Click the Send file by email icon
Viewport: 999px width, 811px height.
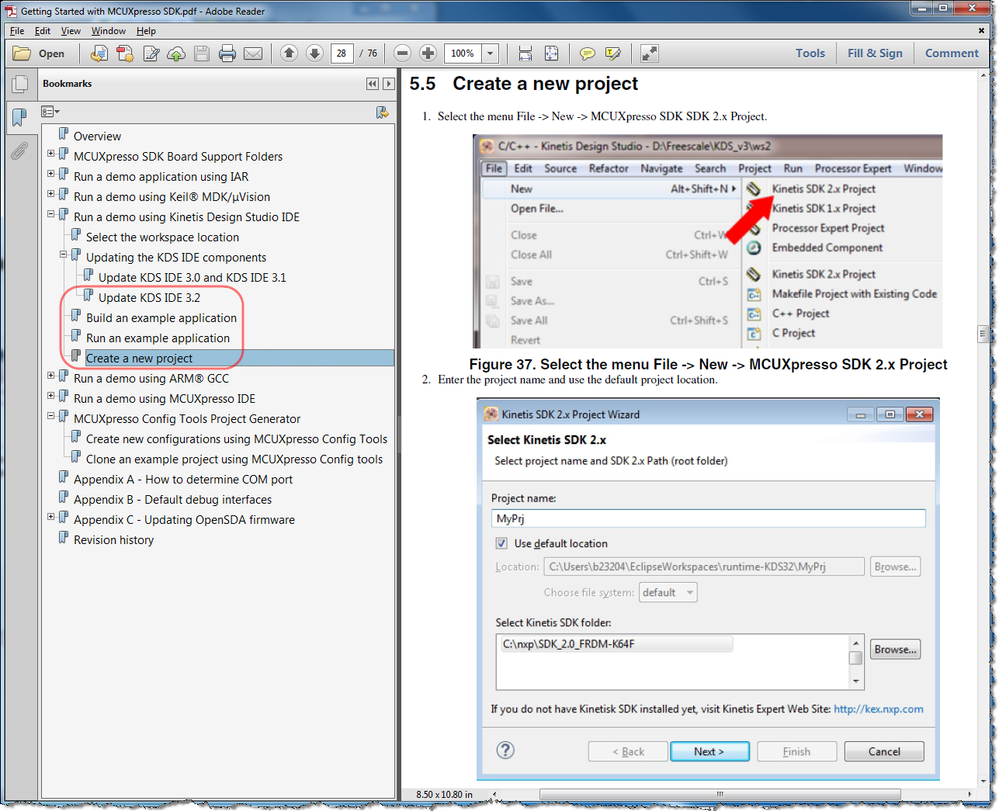pos(253,54)
